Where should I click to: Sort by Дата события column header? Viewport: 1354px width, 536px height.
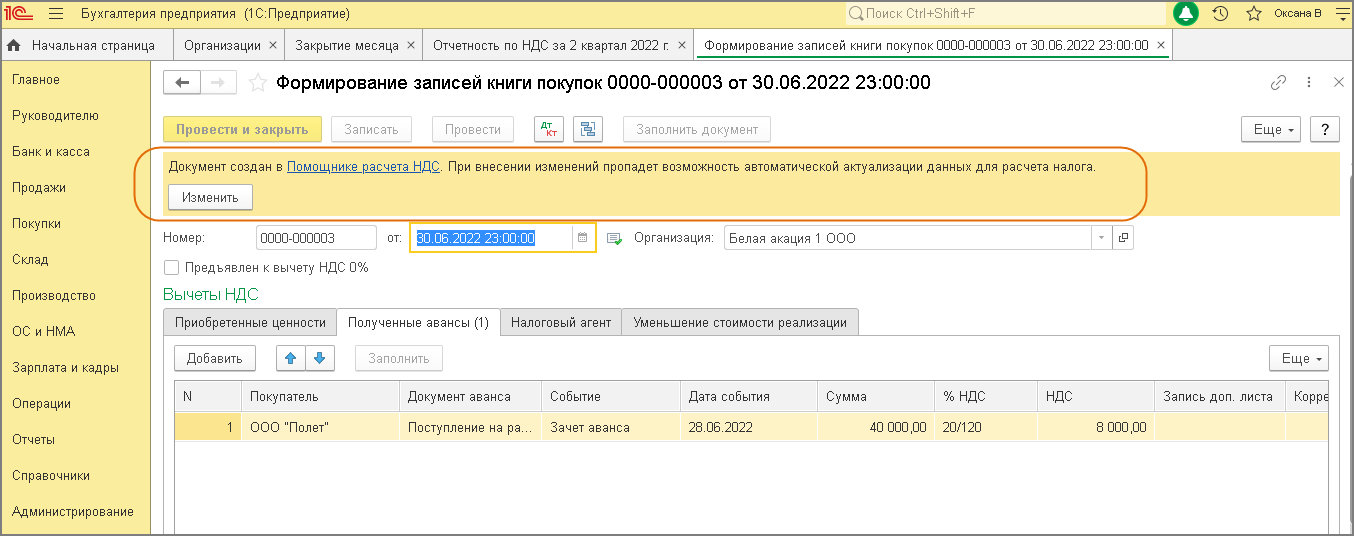click(749, 397)
